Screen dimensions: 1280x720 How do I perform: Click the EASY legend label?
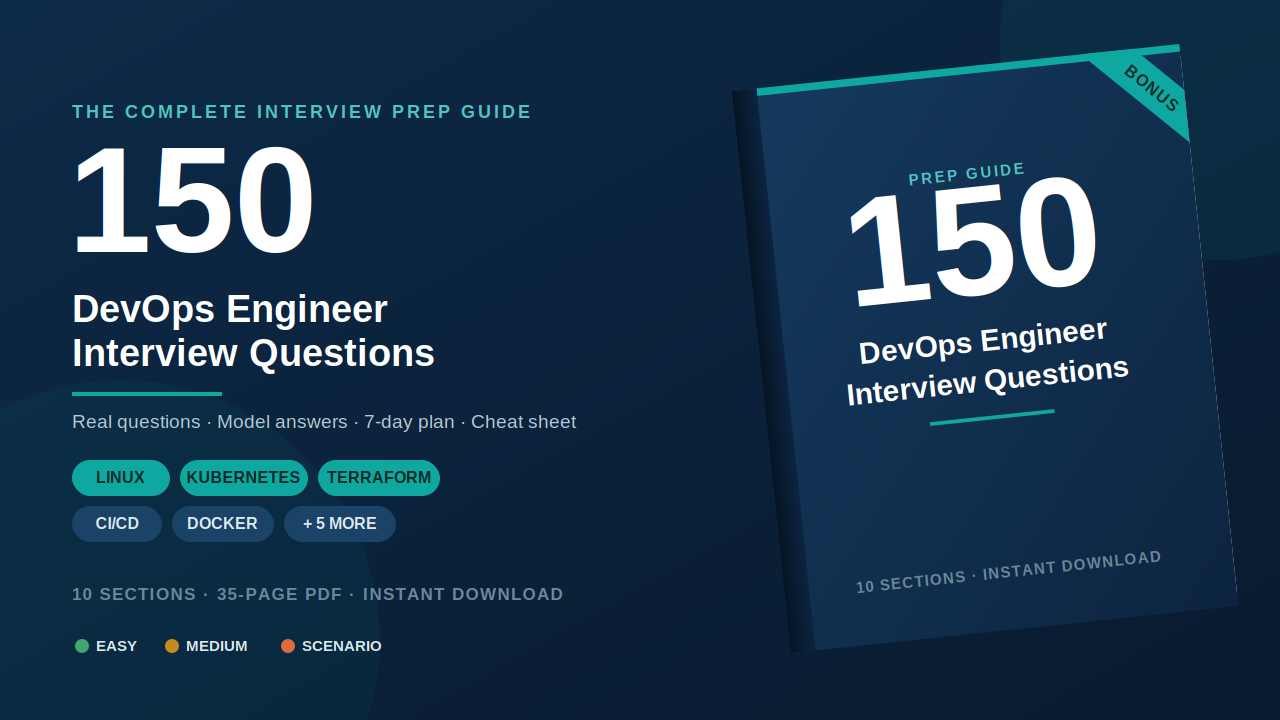(116, 646)
